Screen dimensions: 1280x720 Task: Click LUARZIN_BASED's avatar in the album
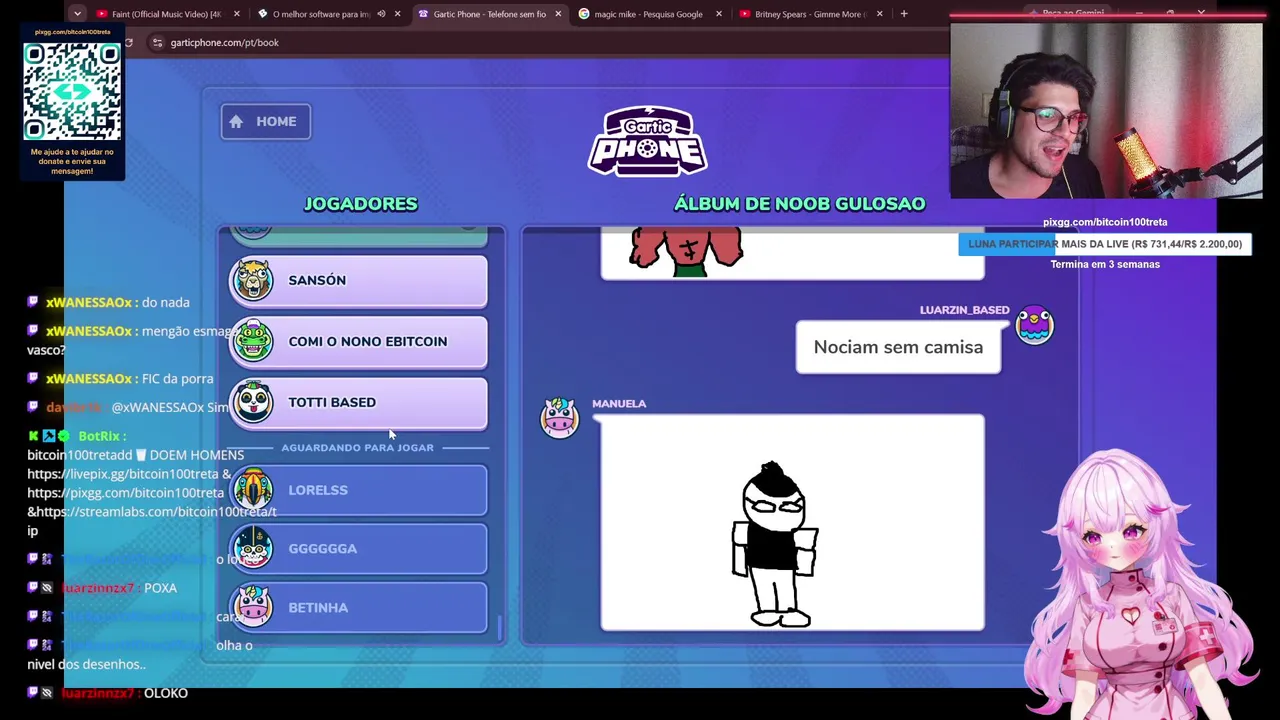[x=1034, y=326]
